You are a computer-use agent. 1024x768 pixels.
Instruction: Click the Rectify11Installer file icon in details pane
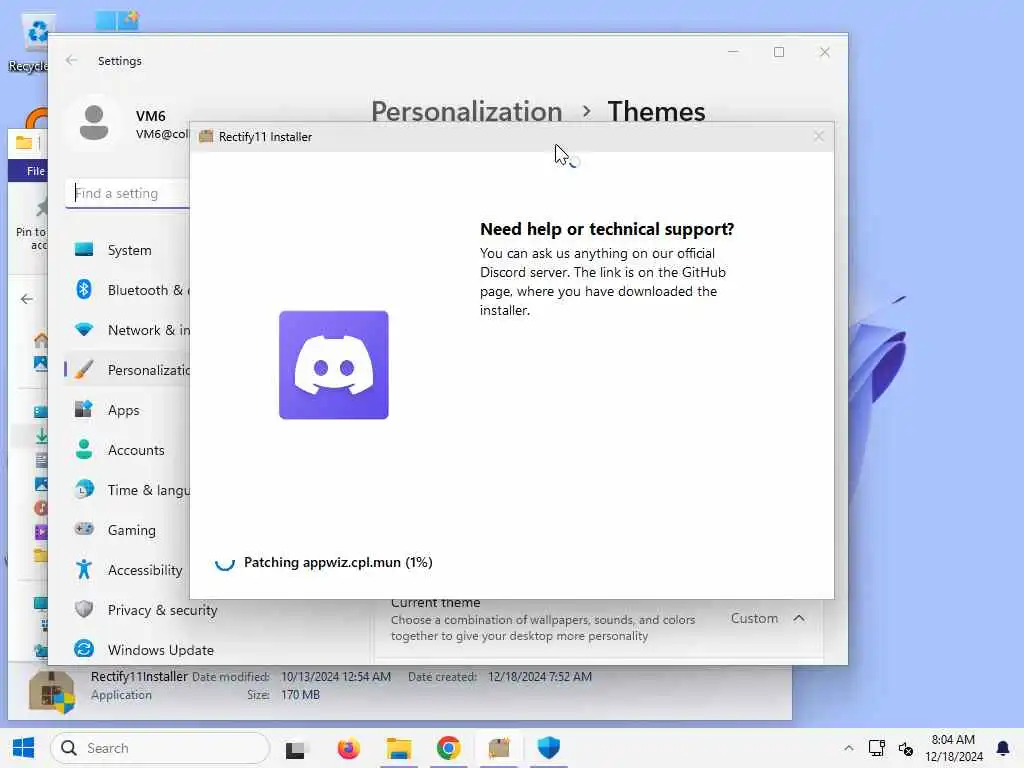pos(52,691)
